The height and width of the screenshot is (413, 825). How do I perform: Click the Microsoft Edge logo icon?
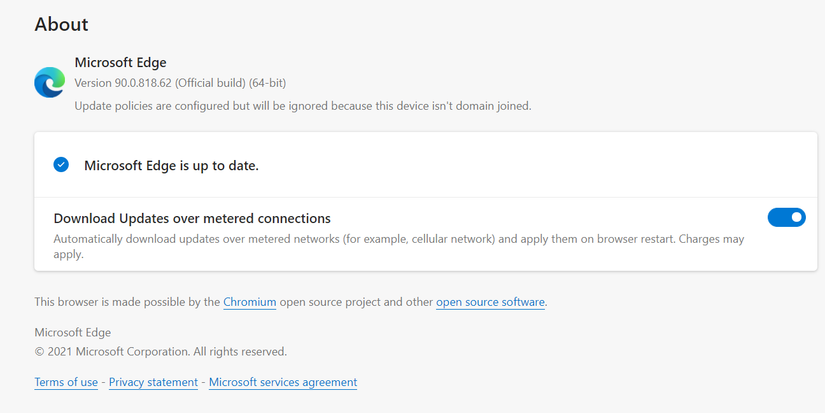click(x=49, y=82)
